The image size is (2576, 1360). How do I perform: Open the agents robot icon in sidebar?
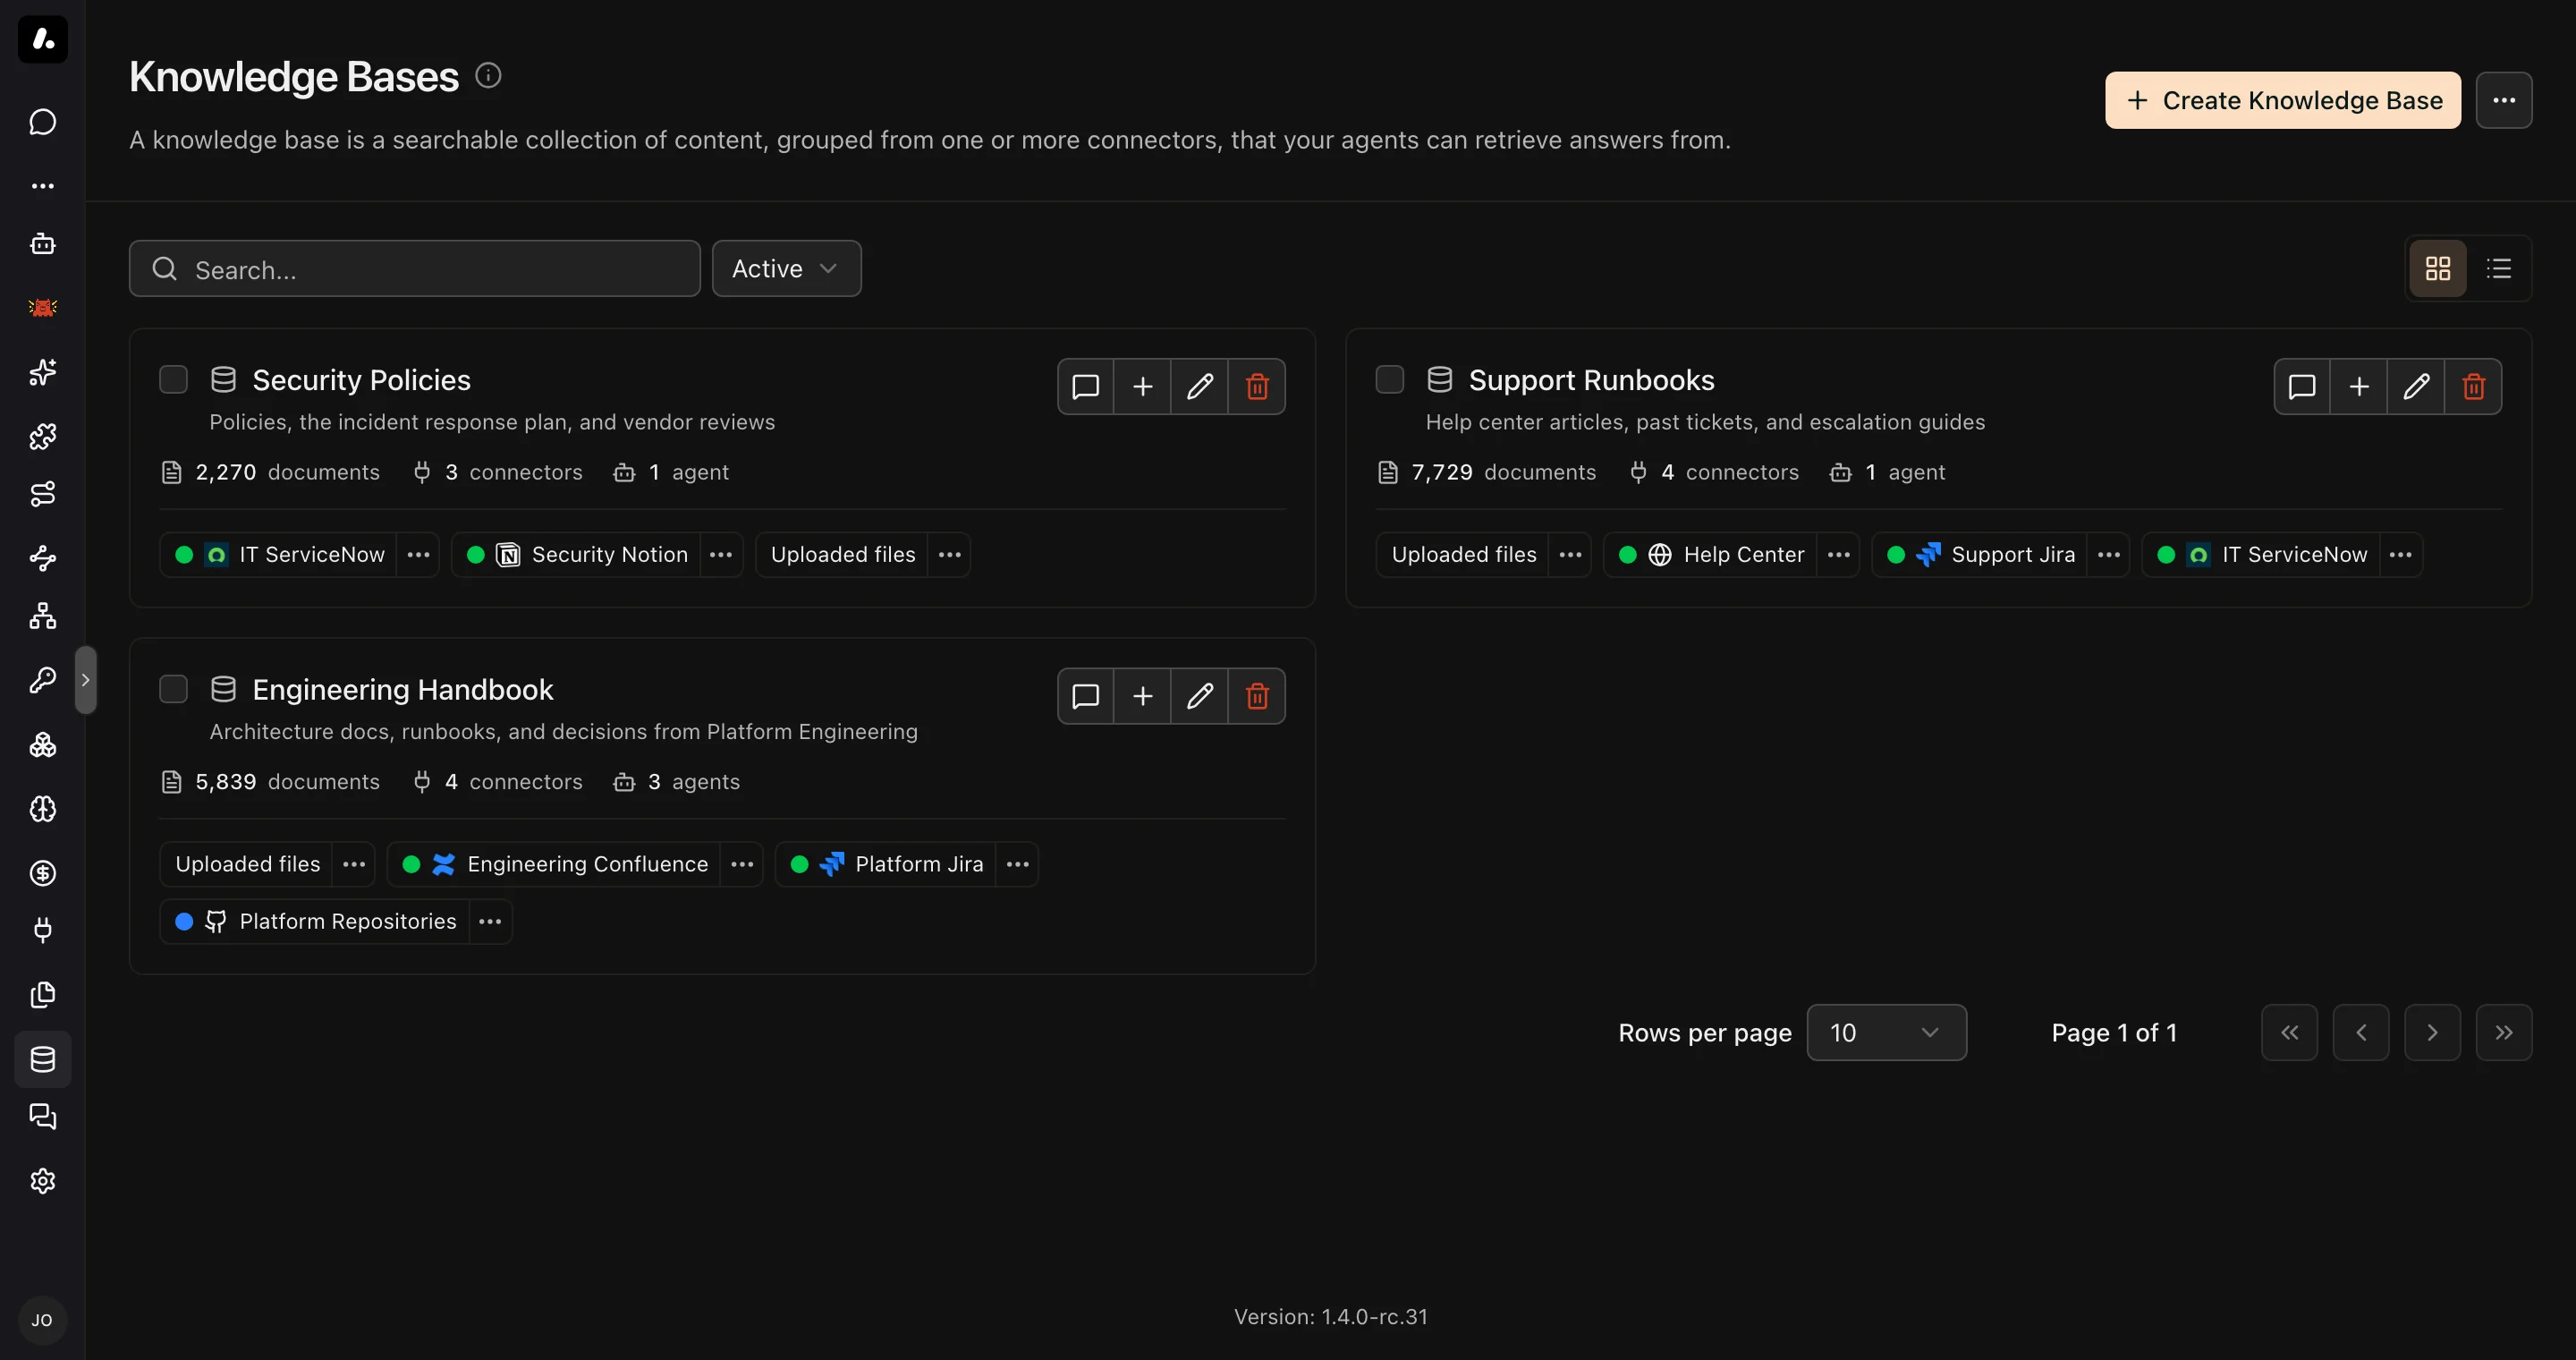tap(42, 243)
